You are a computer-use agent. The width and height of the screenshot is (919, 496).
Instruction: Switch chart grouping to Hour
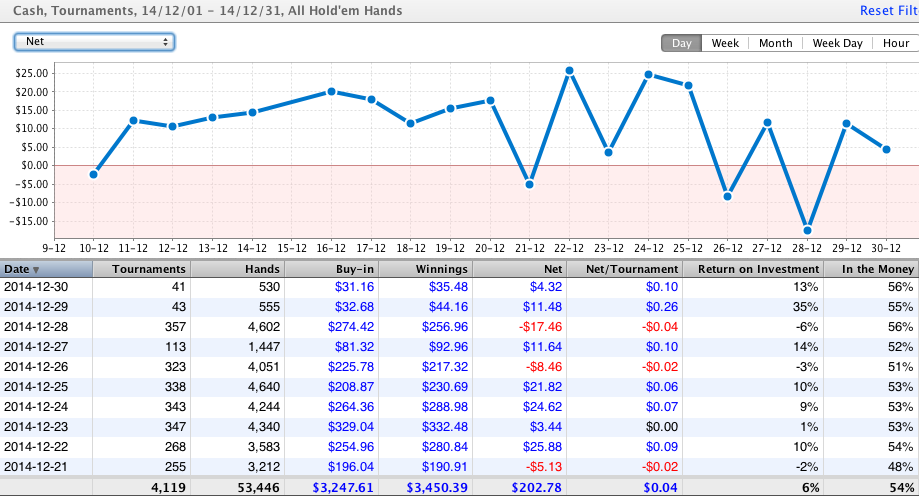coord(895,43)
